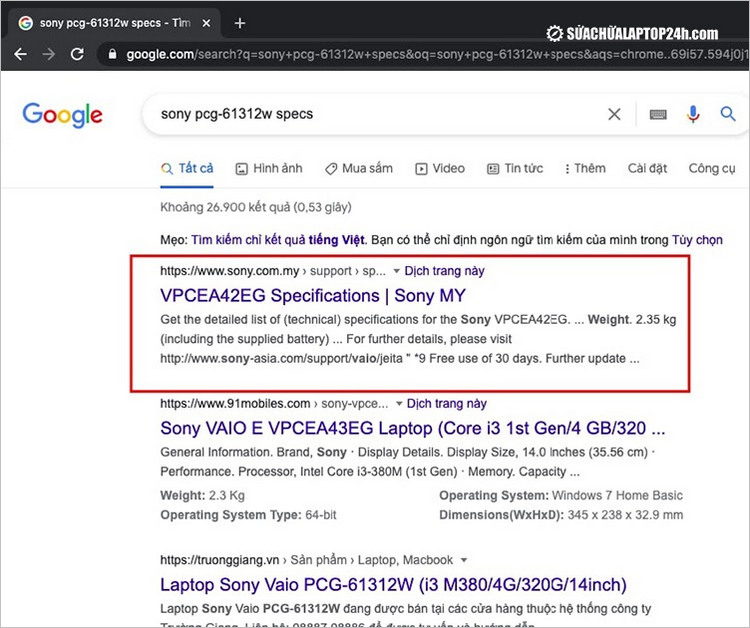Viewport: 750px width, 628px height.
Task: Click the Tìm kiếm chỉ kết quả tiếng Việt link
Action: (278, 240)
